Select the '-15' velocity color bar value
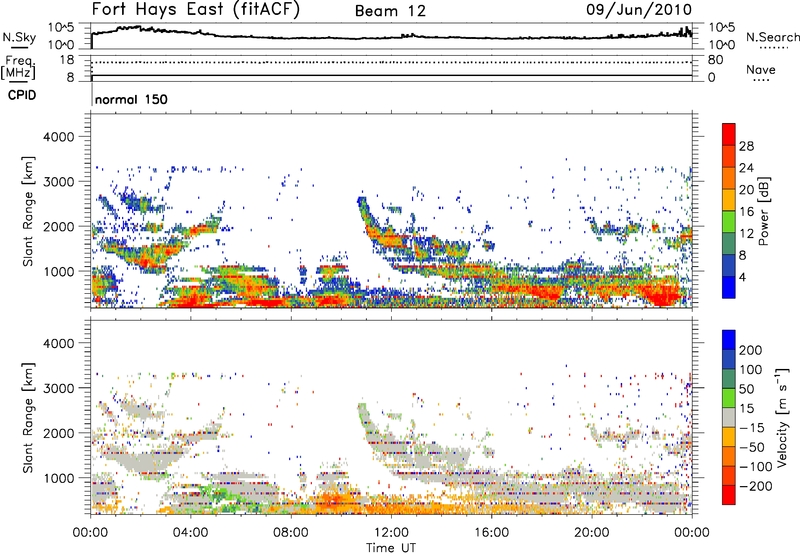This screenshot has width=800, height=554. (x=751, y=427)
